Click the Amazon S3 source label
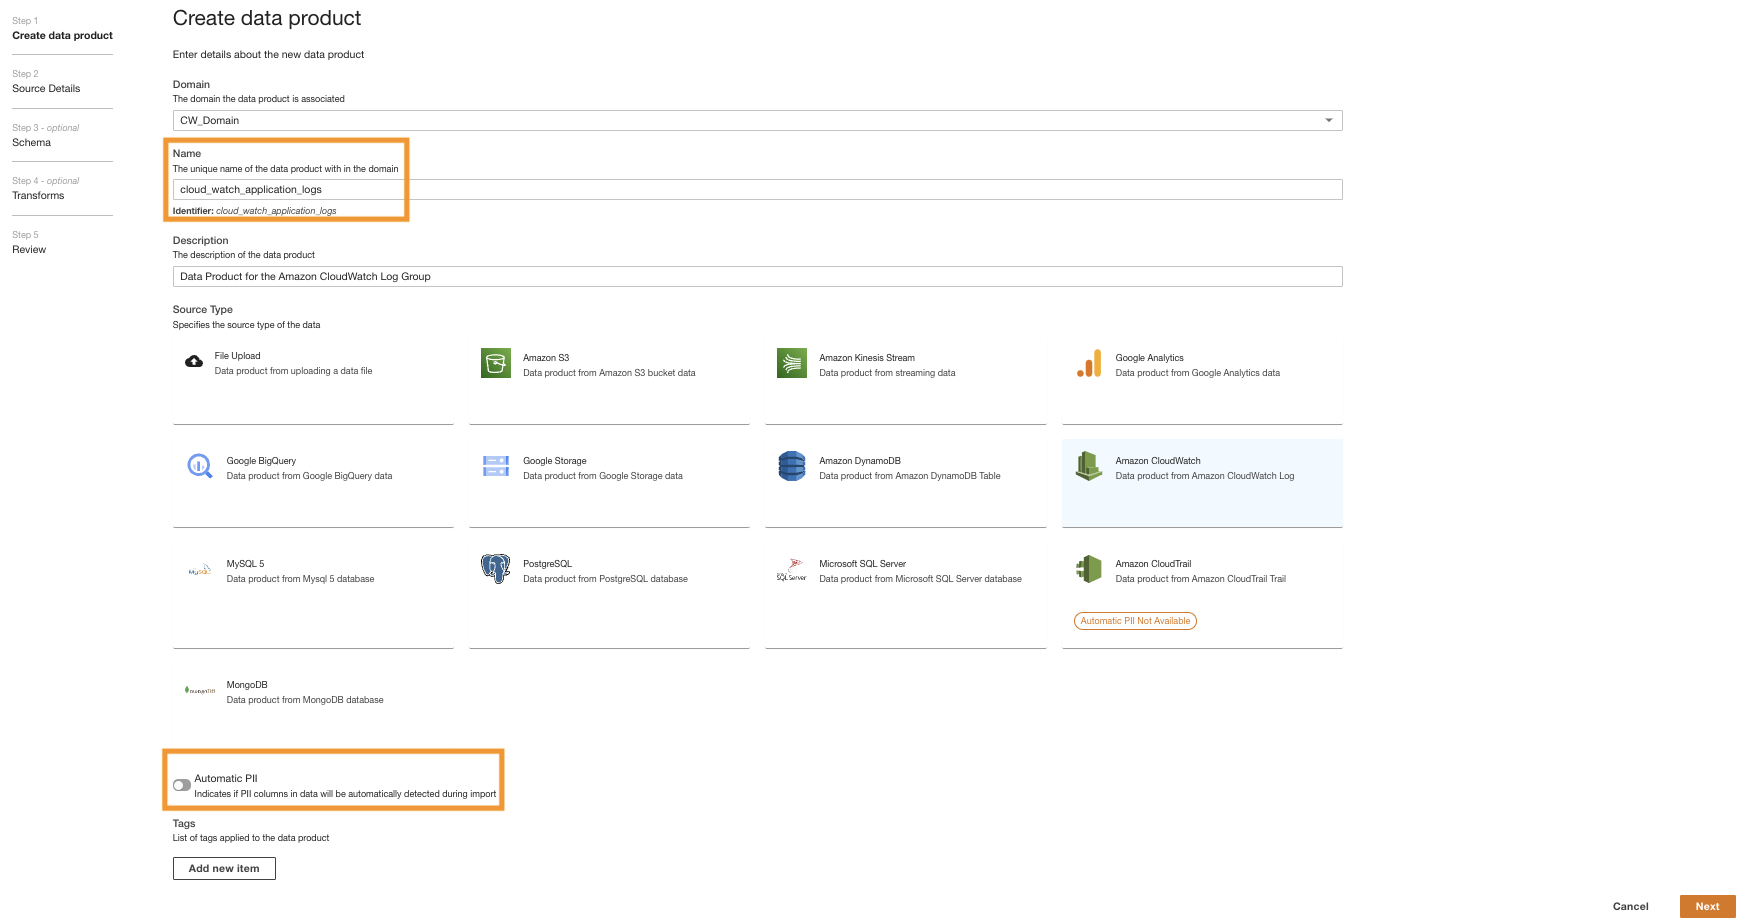 pyautogui.click(x=546, y=358)
